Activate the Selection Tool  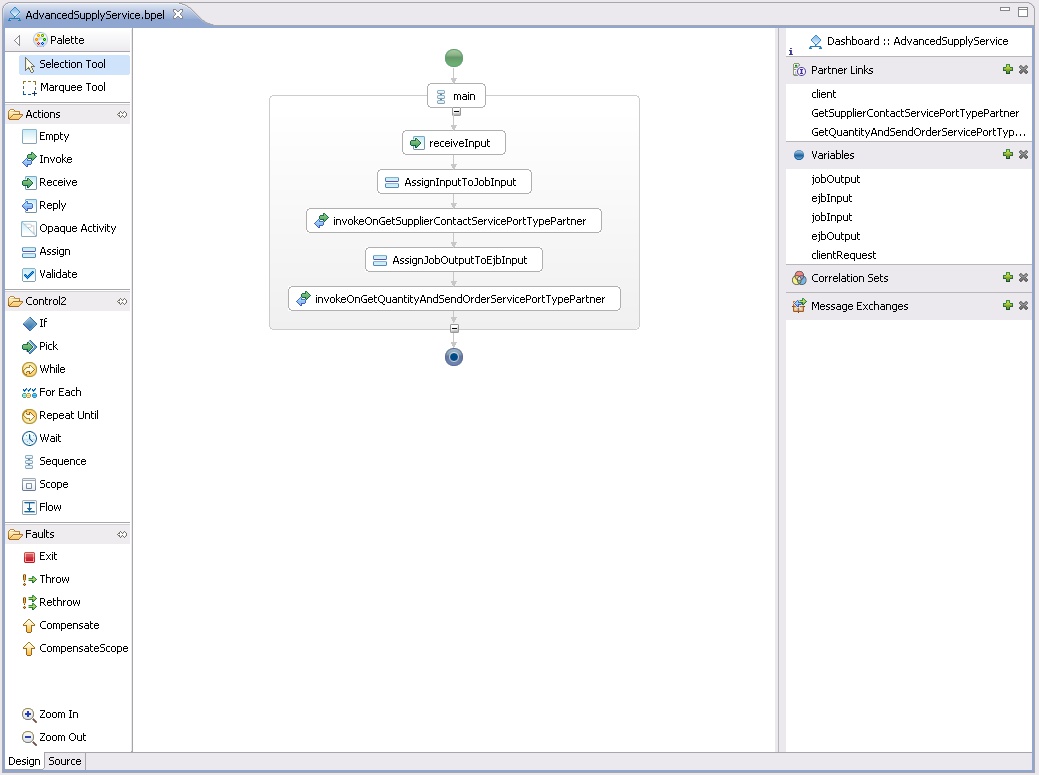[x=72, y=64]
